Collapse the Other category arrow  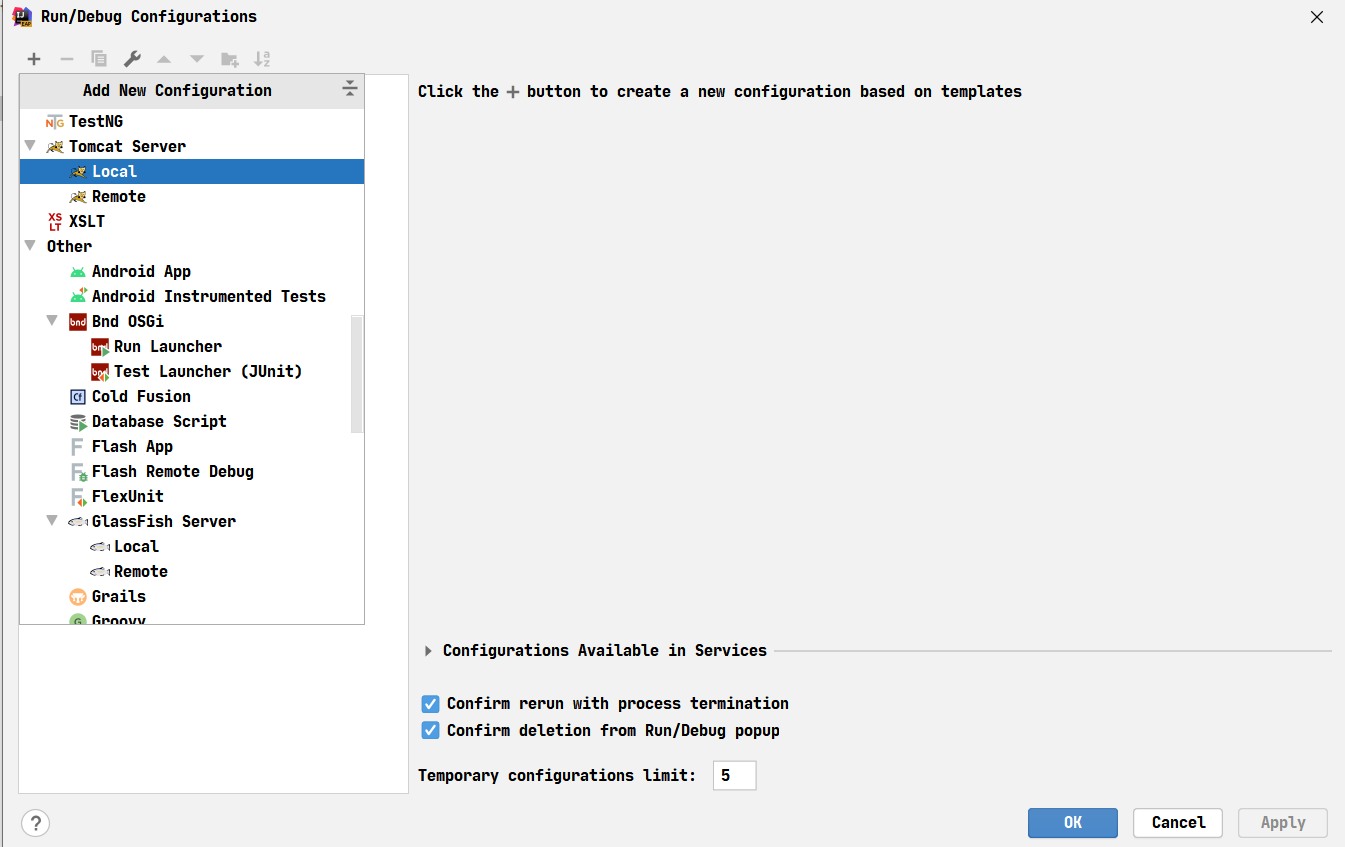pyautogui.click(x=30, y=246)
